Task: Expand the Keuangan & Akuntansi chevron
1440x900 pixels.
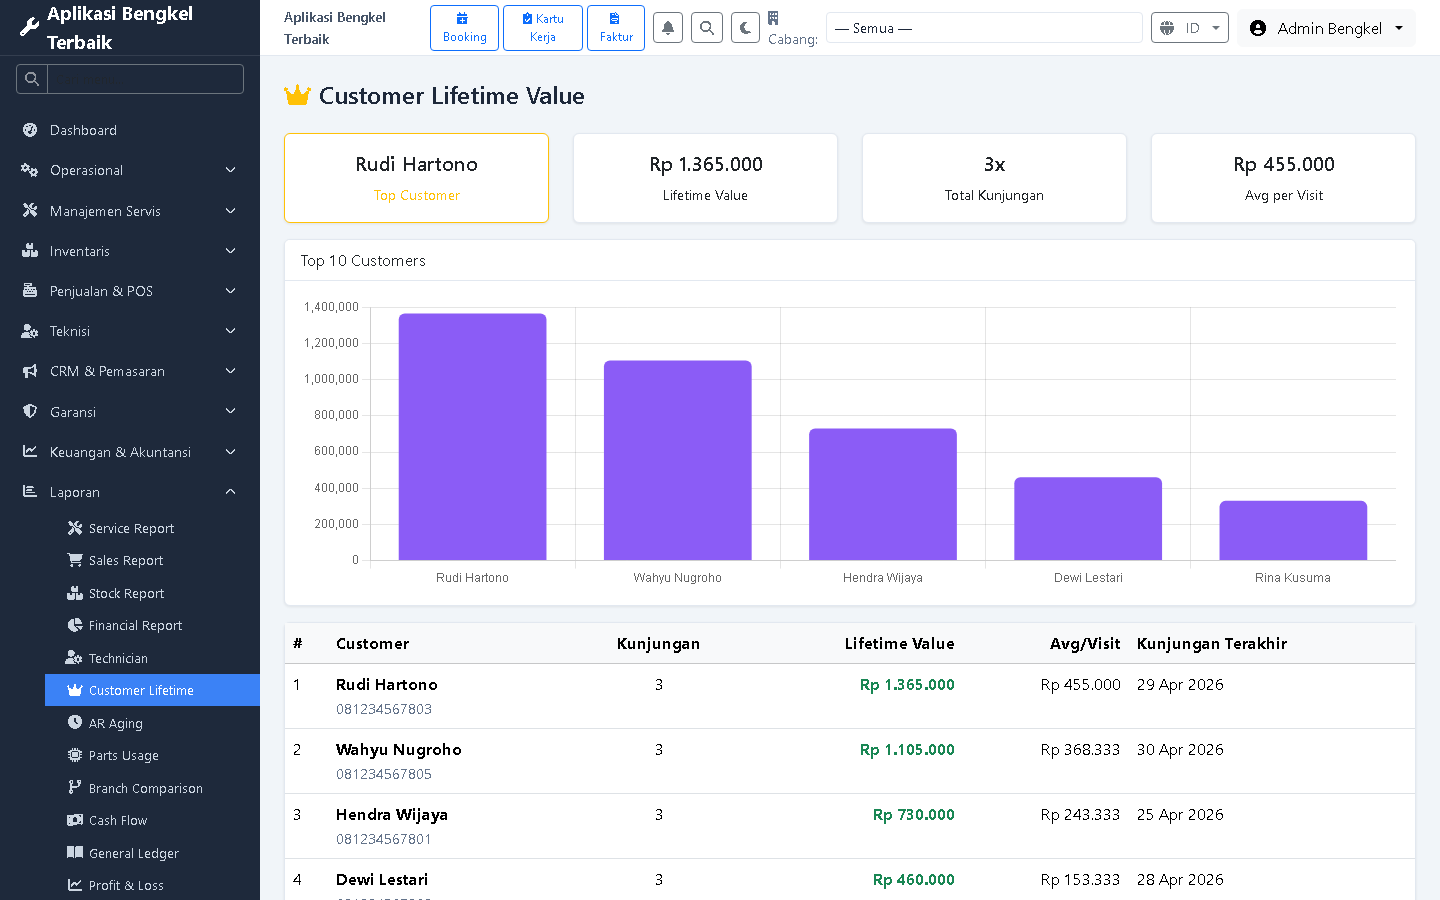Action: (x=231, y=452)
